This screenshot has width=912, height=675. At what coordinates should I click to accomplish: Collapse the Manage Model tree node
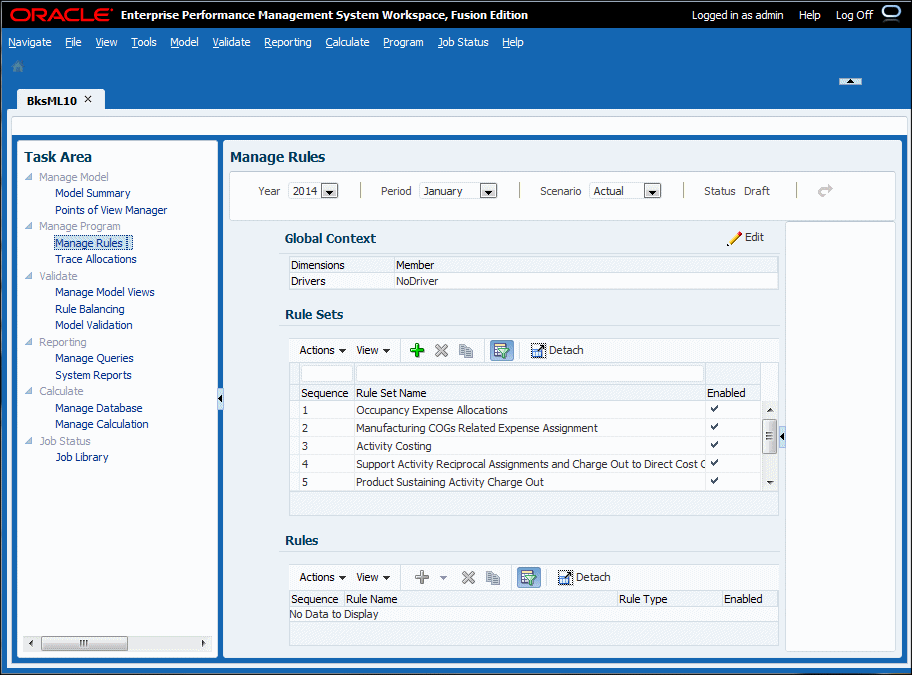tap(28, 177)
